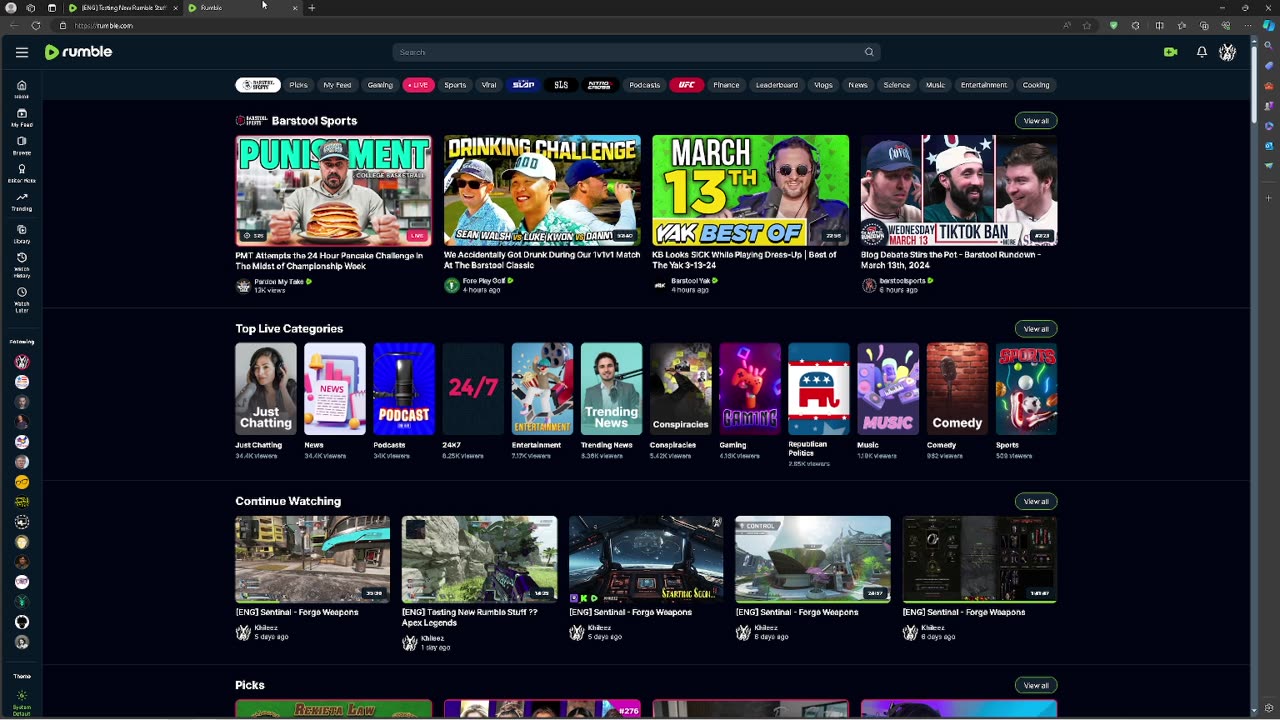Open the Conspiracies category card

(x=681, y=389)
